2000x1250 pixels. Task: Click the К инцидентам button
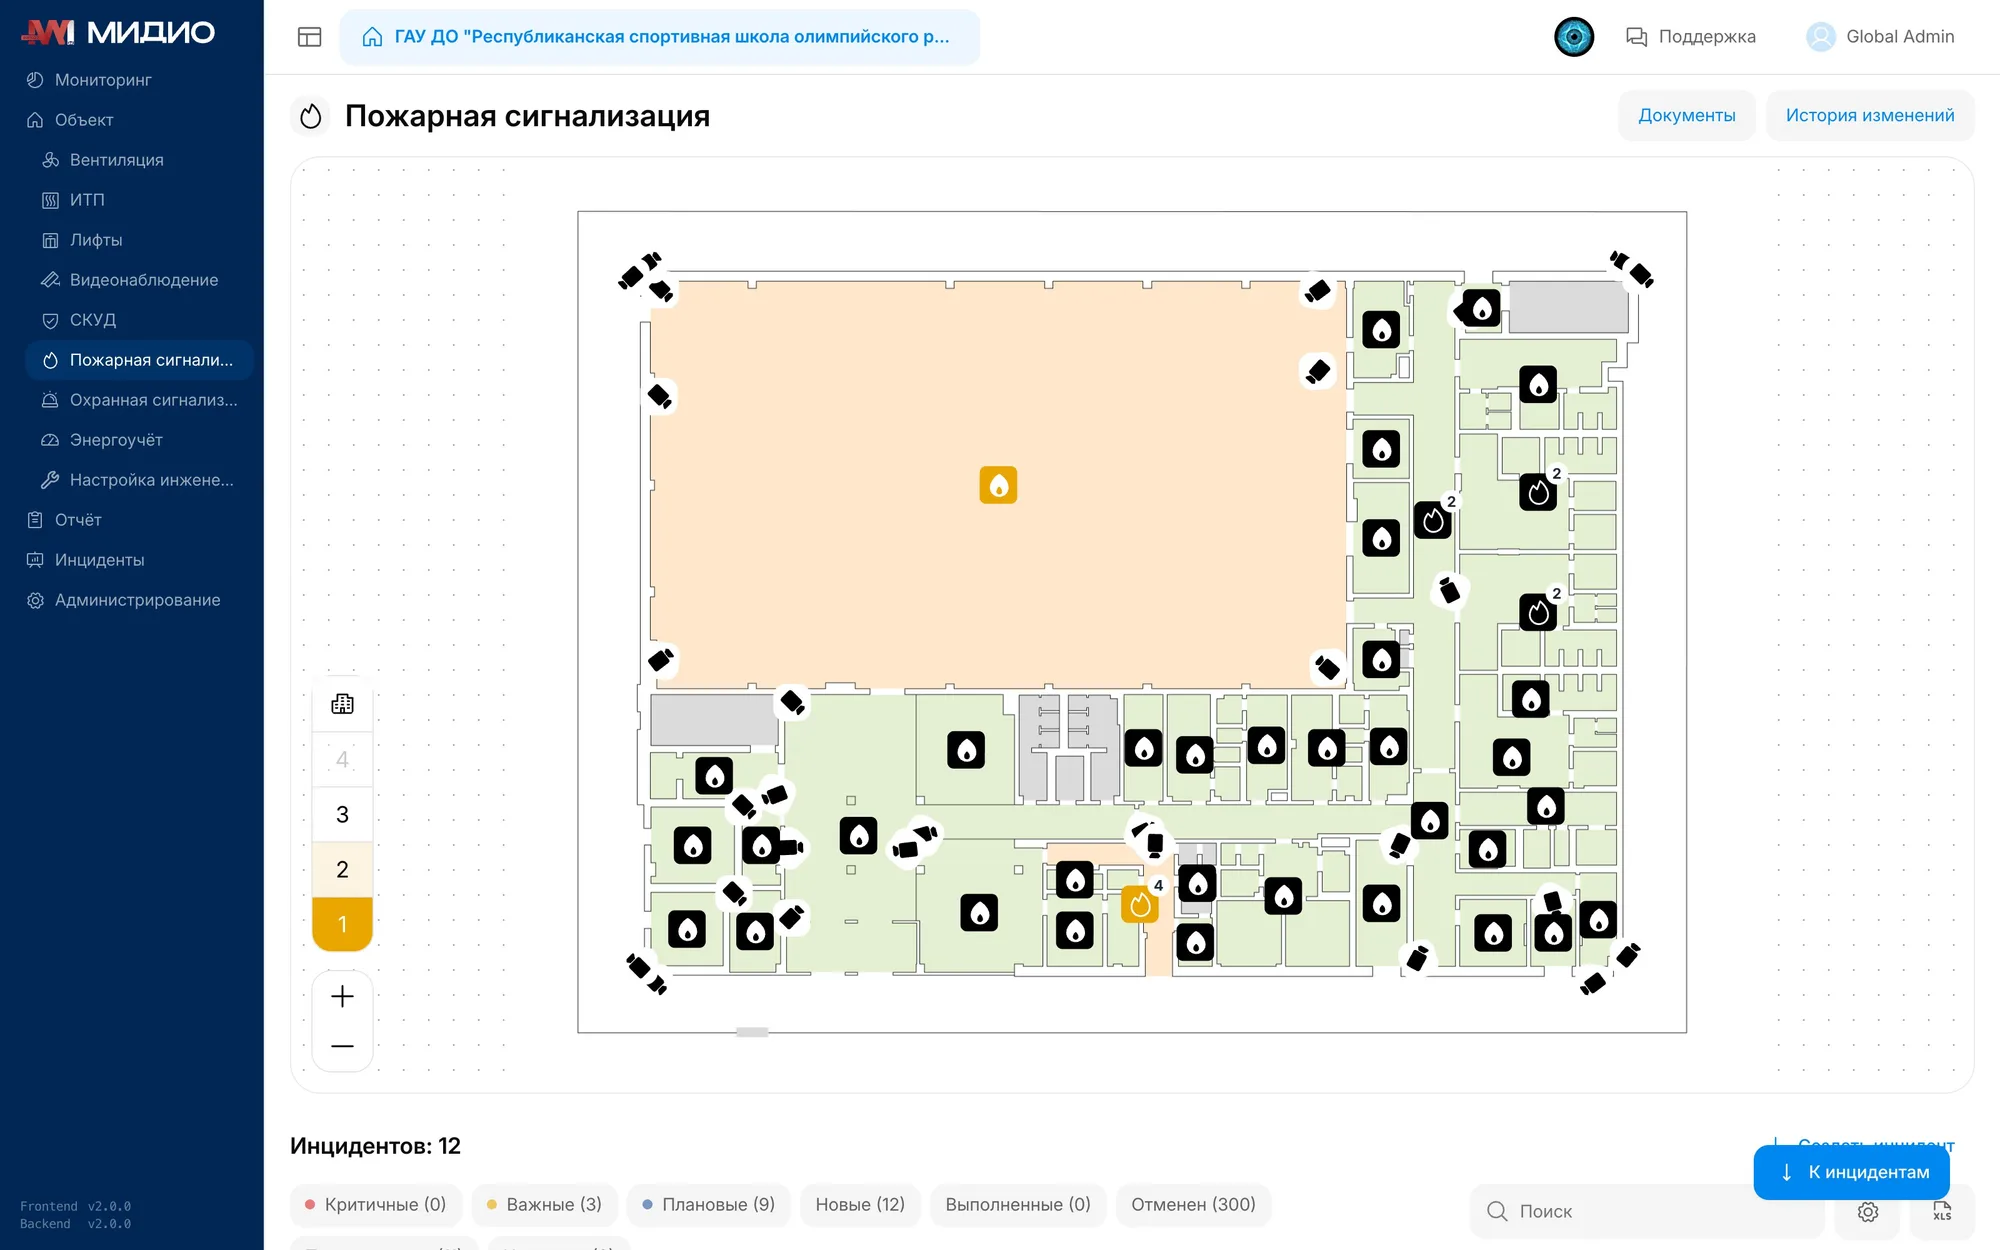tap(1852, 1172)
